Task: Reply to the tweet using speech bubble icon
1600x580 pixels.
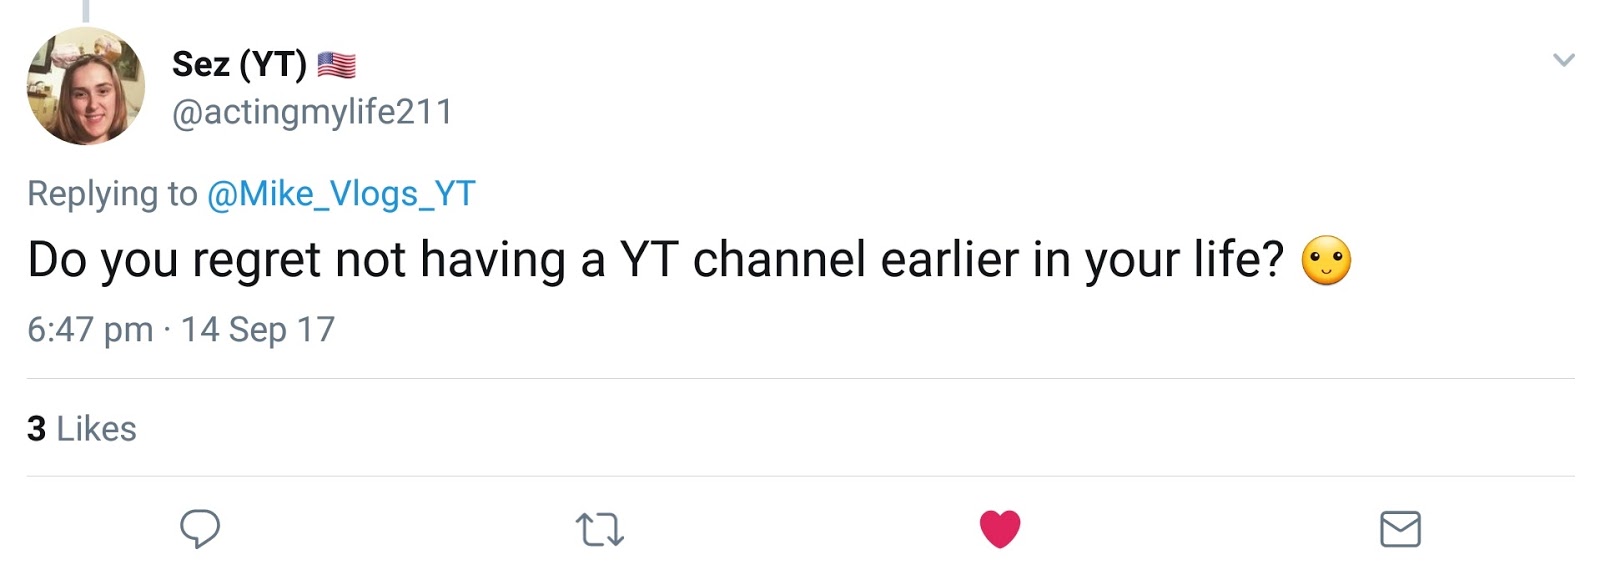Action: [x=200, y=528]
